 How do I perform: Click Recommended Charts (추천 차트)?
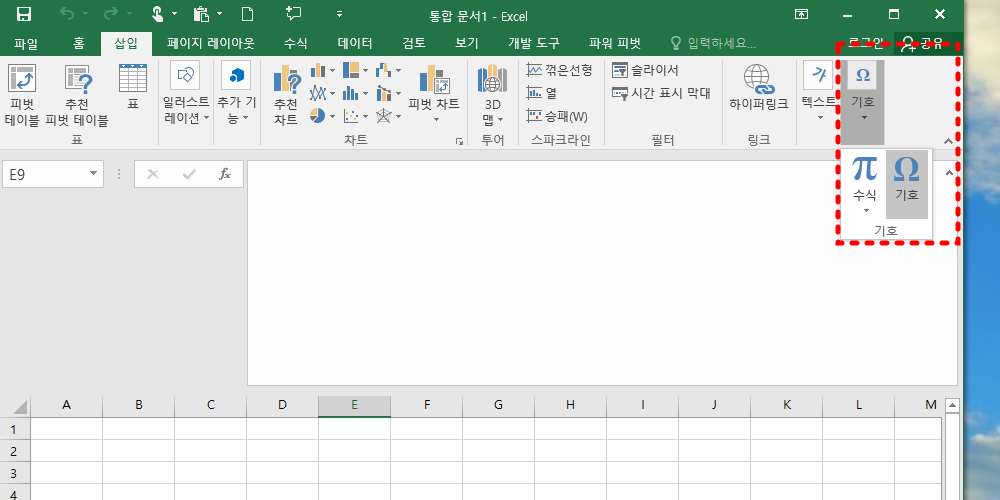(x=286, y=95)
